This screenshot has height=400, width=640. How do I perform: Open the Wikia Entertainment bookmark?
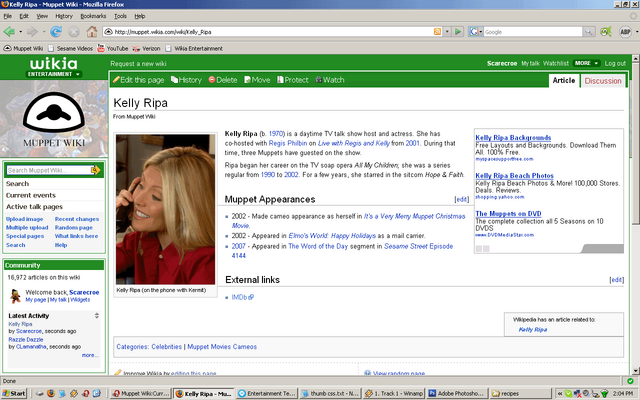pyautogui.click(x=194, y=48)
